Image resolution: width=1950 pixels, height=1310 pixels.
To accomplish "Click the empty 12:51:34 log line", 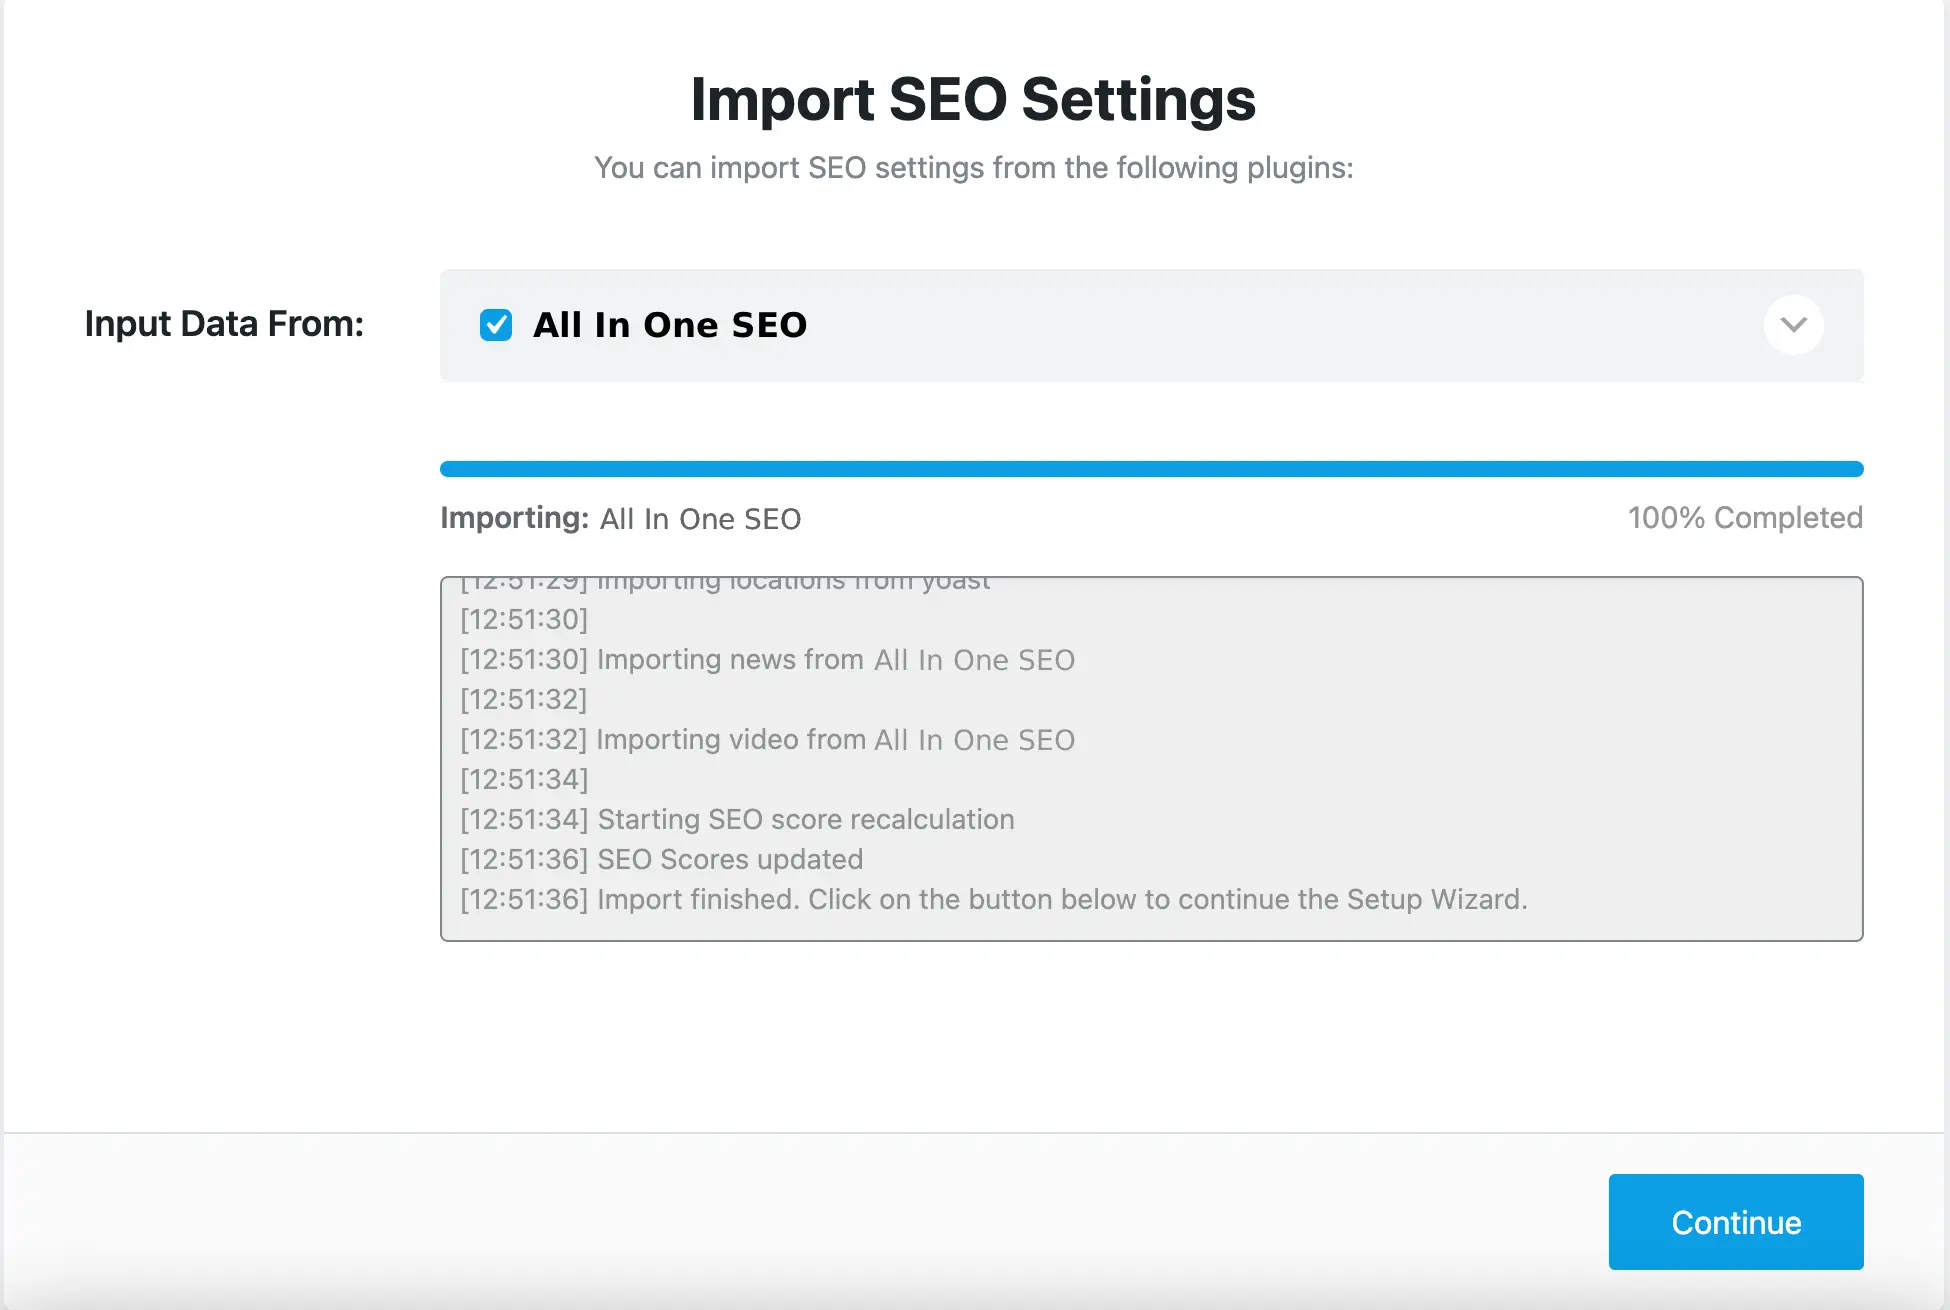I will click(524, 779).
